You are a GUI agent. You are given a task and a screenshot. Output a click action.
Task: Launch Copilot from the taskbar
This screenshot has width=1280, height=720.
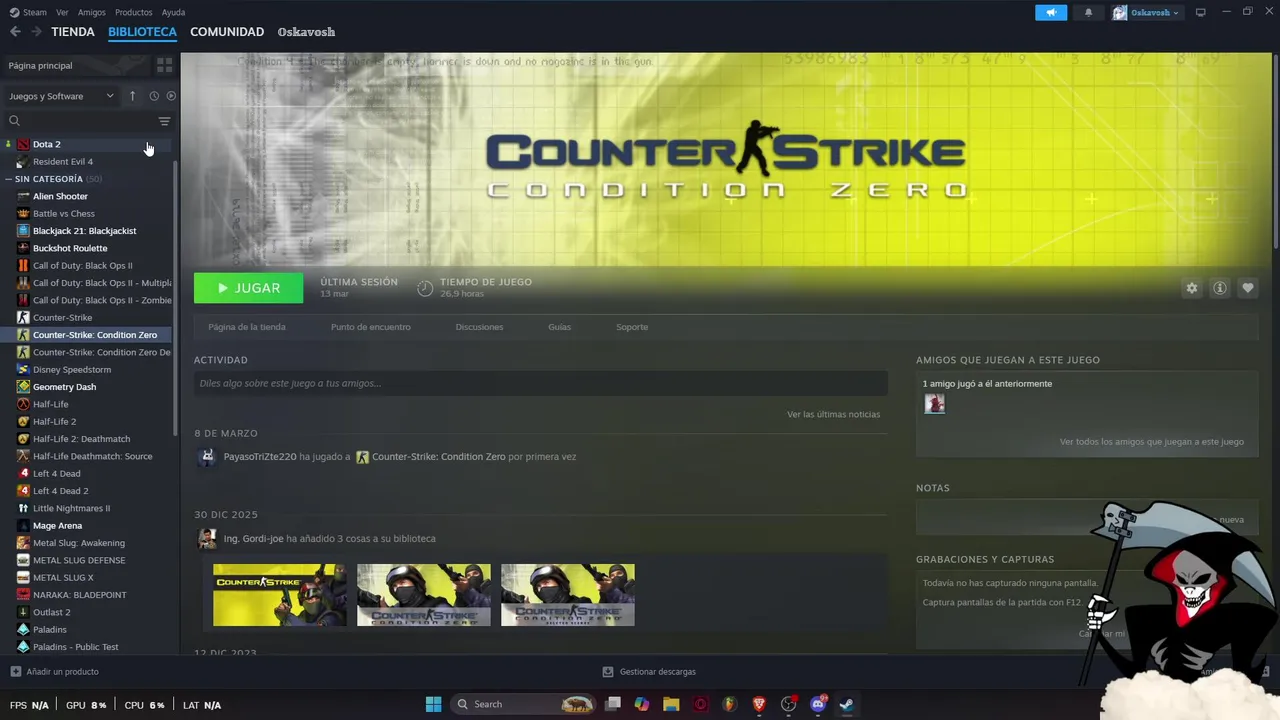[642, 704]
